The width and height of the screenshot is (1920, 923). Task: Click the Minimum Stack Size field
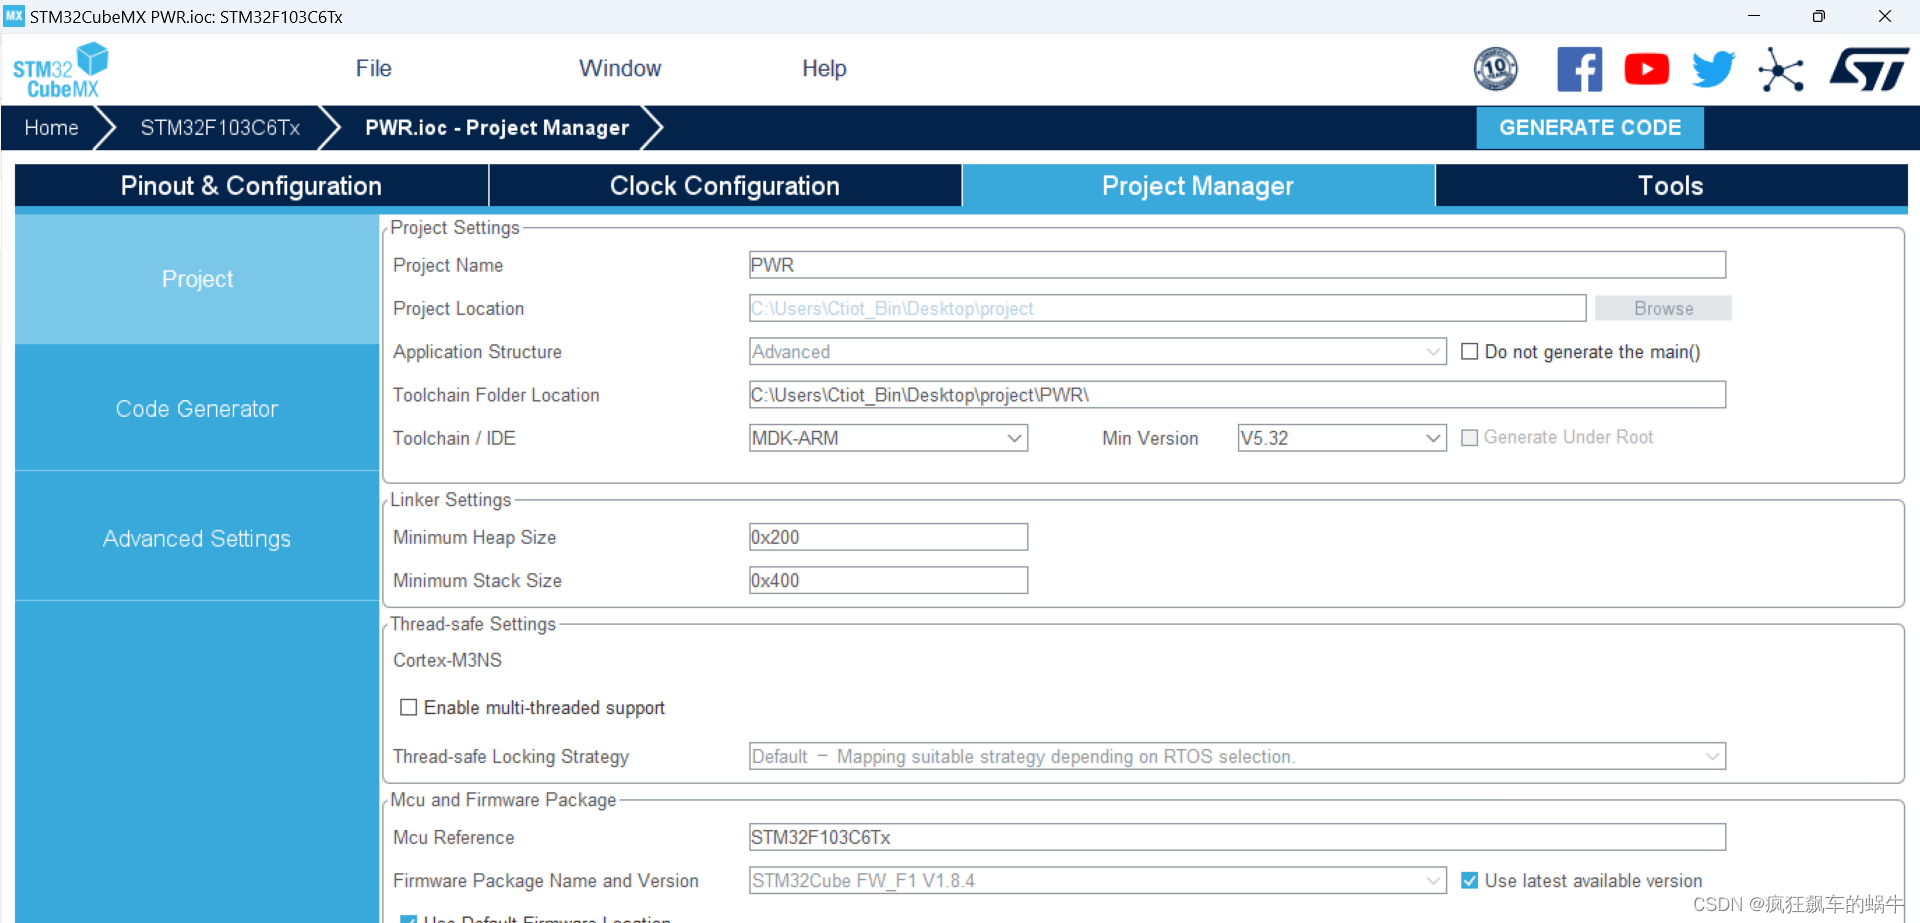888,580
